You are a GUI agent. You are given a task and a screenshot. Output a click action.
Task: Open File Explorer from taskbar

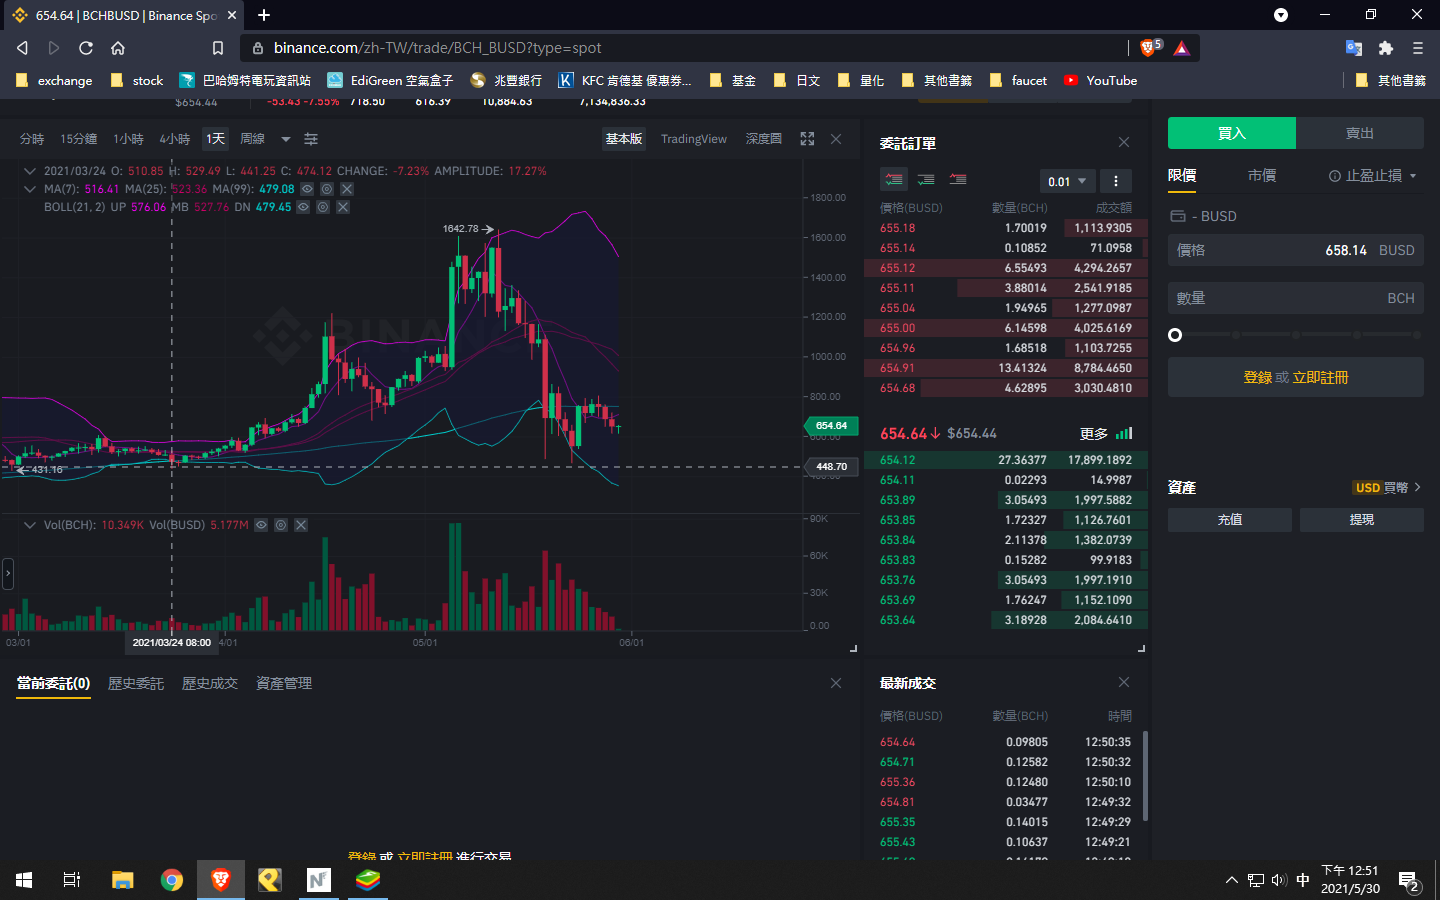(122, 880)
